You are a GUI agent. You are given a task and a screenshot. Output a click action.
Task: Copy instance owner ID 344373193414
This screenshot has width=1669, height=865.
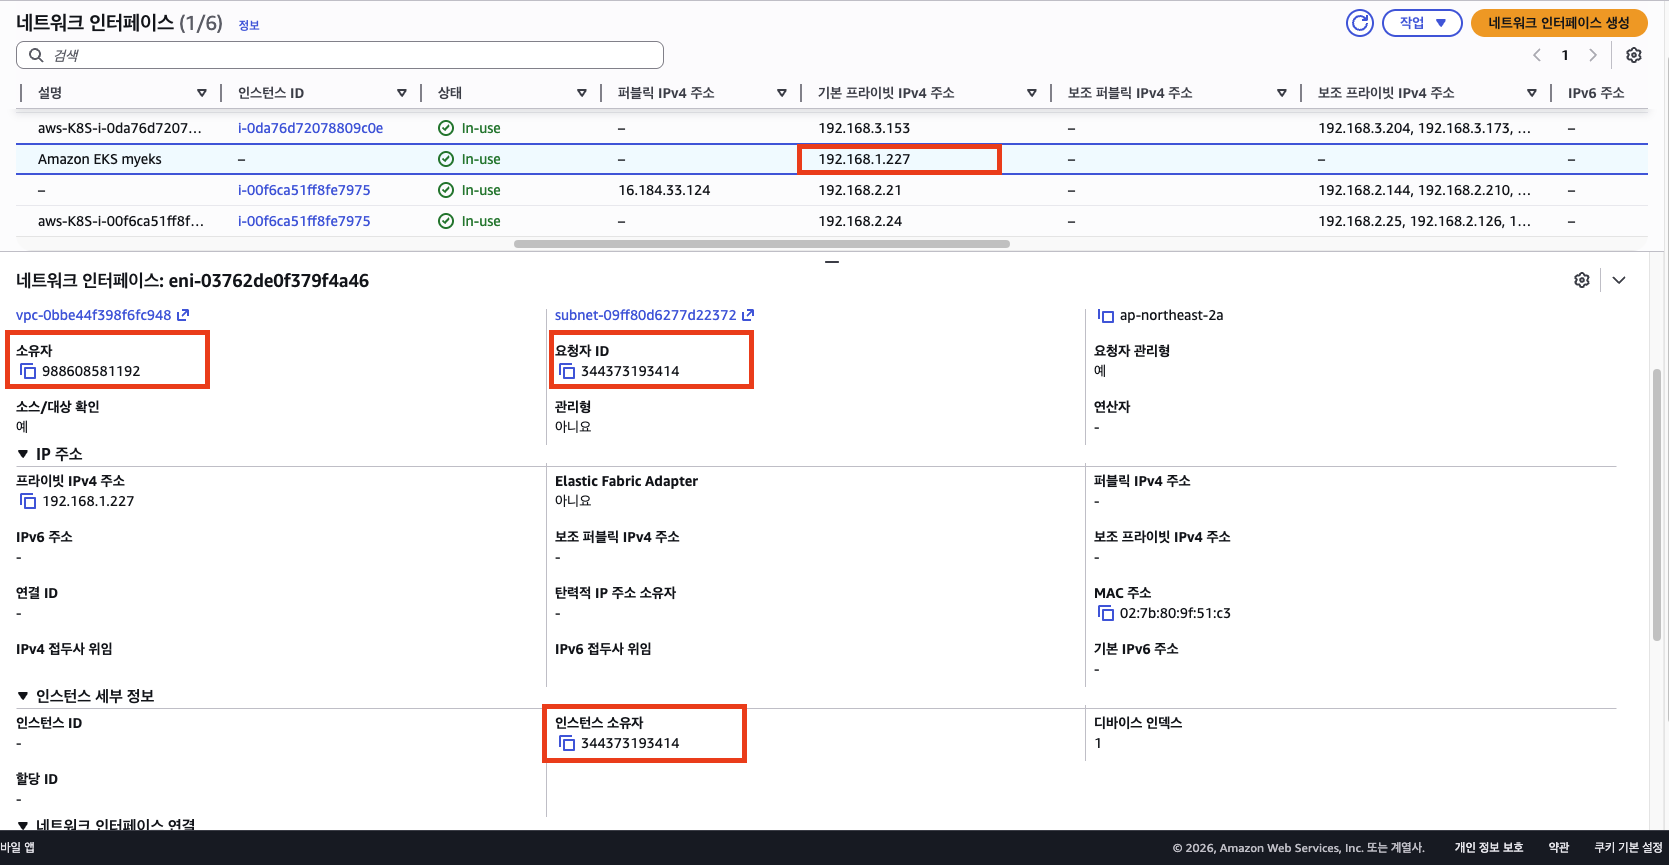point(567,743)
